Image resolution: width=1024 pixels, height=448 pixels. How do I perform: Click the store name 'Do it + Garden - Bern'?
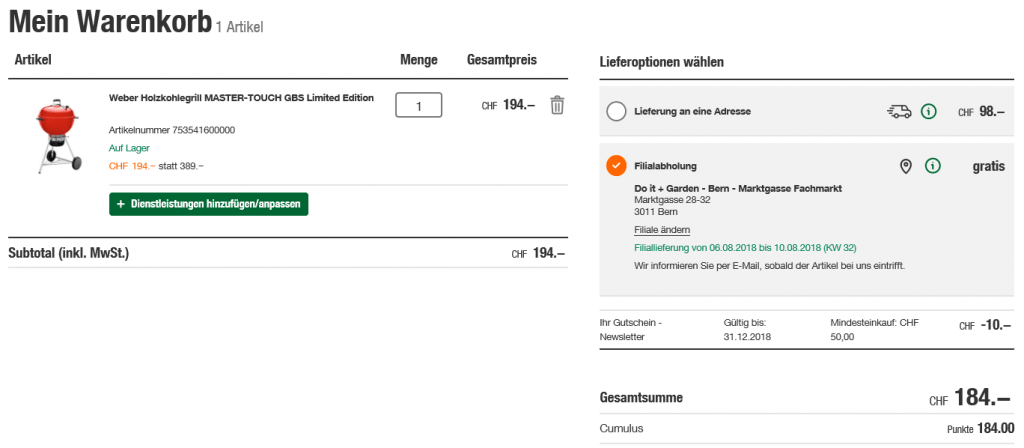738,188
